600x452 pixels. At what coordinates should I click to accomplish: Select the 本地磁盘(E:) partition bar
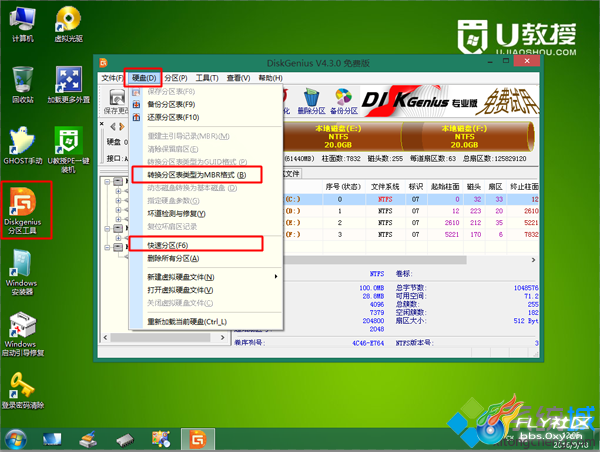pyautogui.click(x=342, y=136)
